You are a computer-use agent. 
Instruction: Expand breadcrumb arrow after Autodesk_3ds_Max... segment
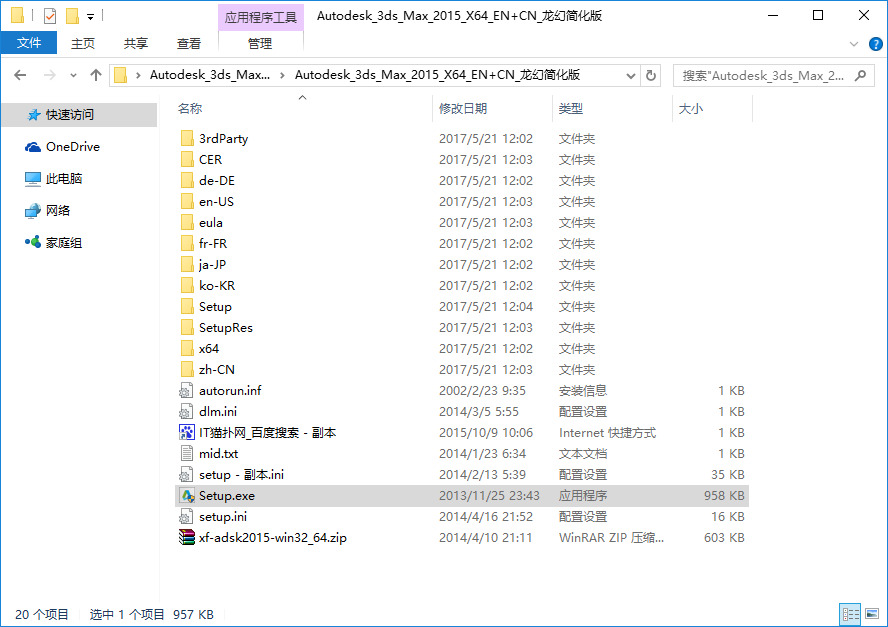282,75
